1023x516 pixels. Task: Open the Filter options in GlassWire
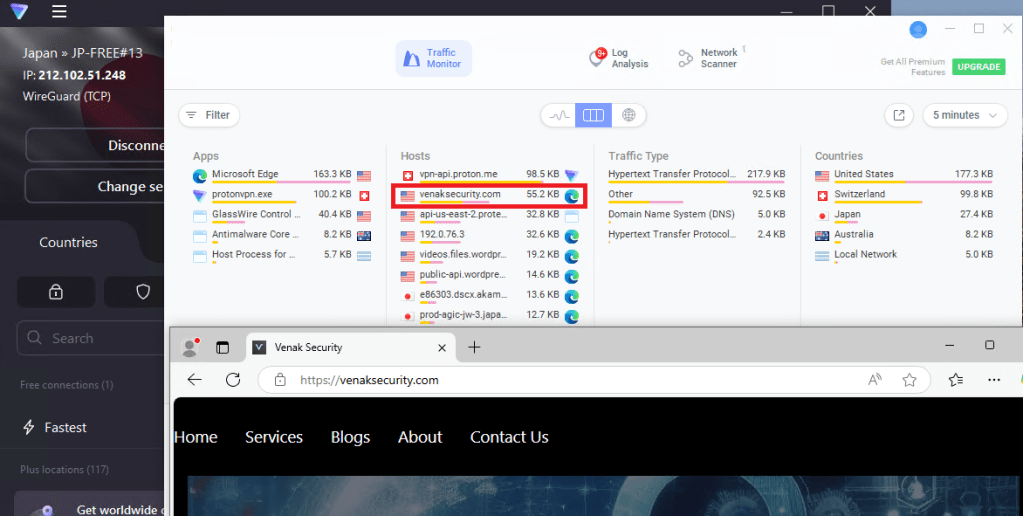[x=208, y=115]
